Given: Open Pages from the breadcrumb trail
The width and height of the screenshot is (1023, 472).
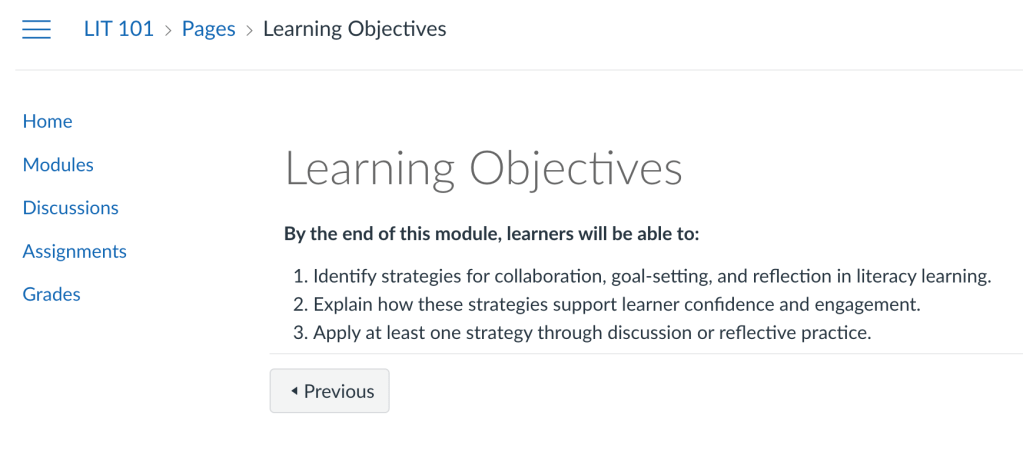Looking at the screenshot, I should click(208, 29).
